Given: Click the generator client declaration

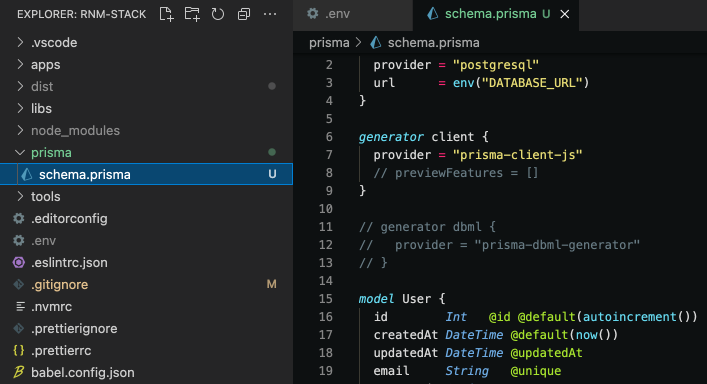Looking at the screenshot, I should click(423, 137).
